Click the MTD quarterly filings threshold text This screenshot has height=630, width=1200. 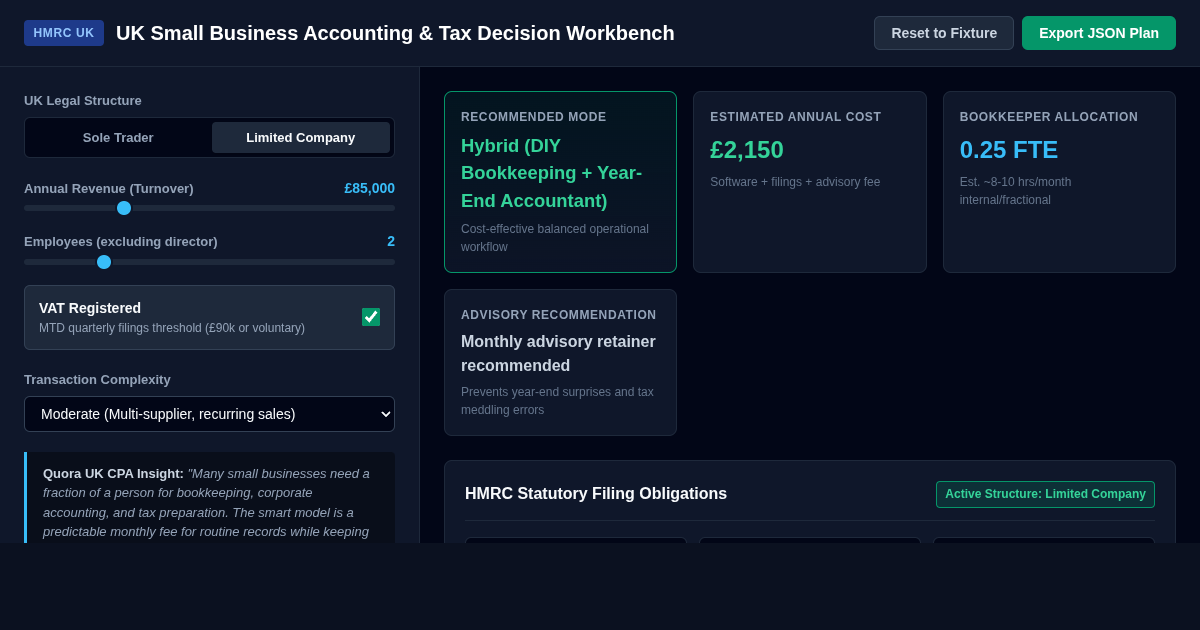172,328
